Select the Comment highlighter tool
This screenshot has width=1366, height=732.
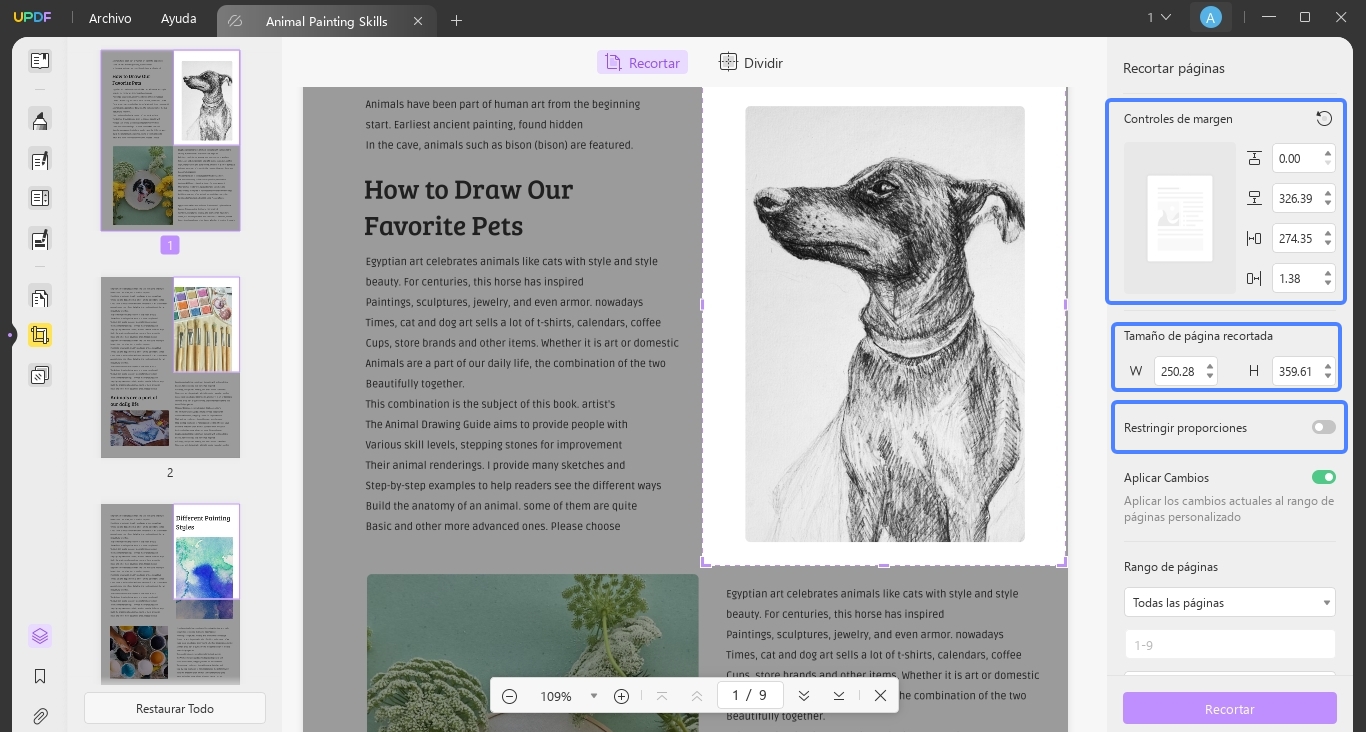point(40,121)
